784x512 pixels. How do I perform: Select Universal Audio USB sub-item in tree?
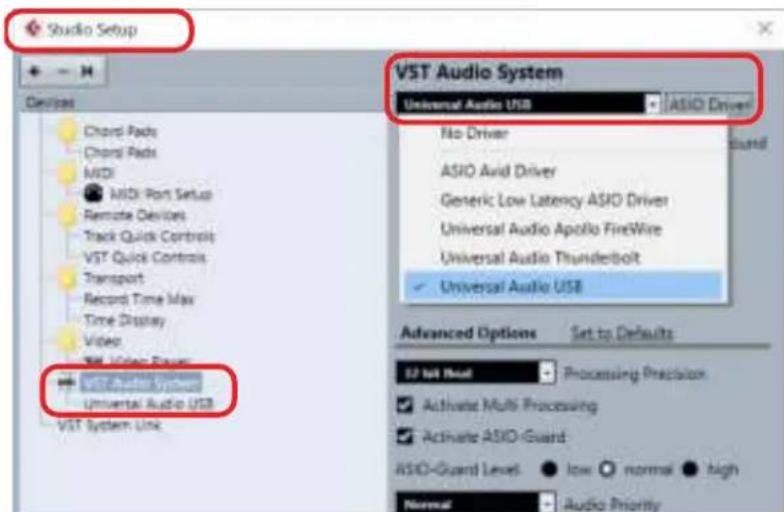tap(148, 404)
